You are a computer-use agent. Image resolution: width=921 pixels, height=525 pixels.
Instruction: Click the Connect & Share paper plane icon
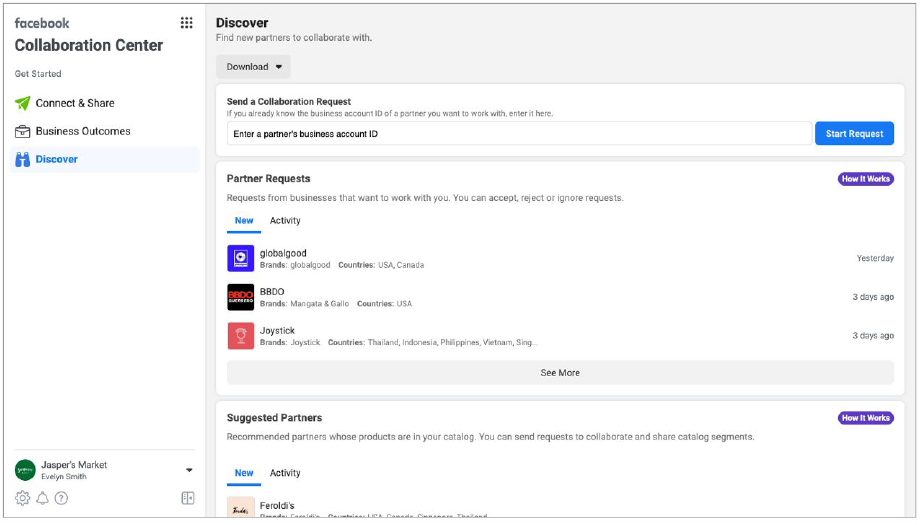pyautogui.click(x=22, y=103)
